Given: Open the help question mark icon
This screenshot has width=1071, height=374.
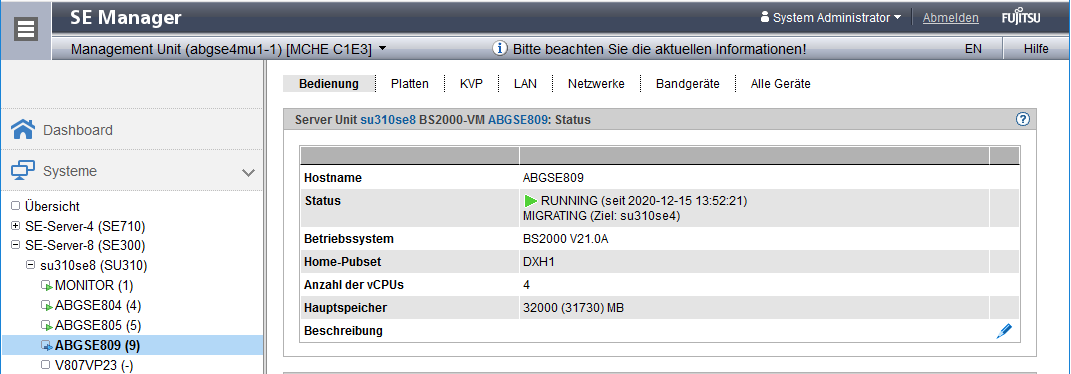Looking at the screenshot, I should coord(1023,119).
